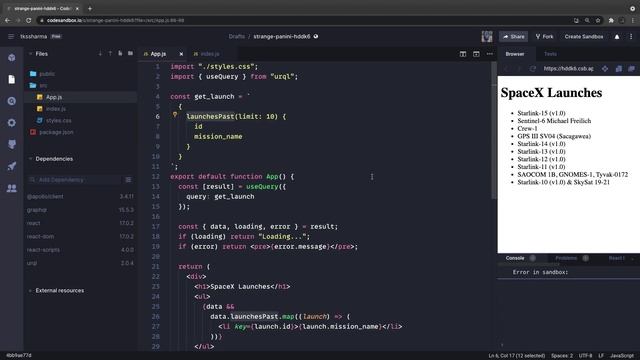This screenshot has height=360, width=640.
Task: Click the react-scripts dependency entry
Action: coord(80,250)
